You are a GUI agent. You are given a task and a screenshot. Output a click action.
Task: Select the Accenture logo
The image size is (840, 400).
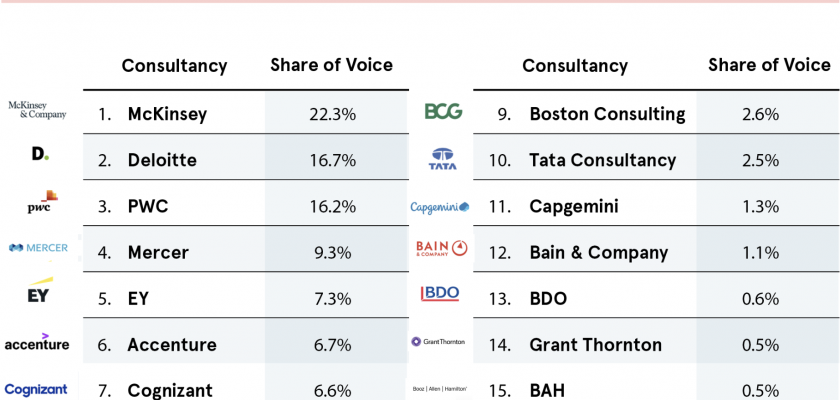coord(37,342)
